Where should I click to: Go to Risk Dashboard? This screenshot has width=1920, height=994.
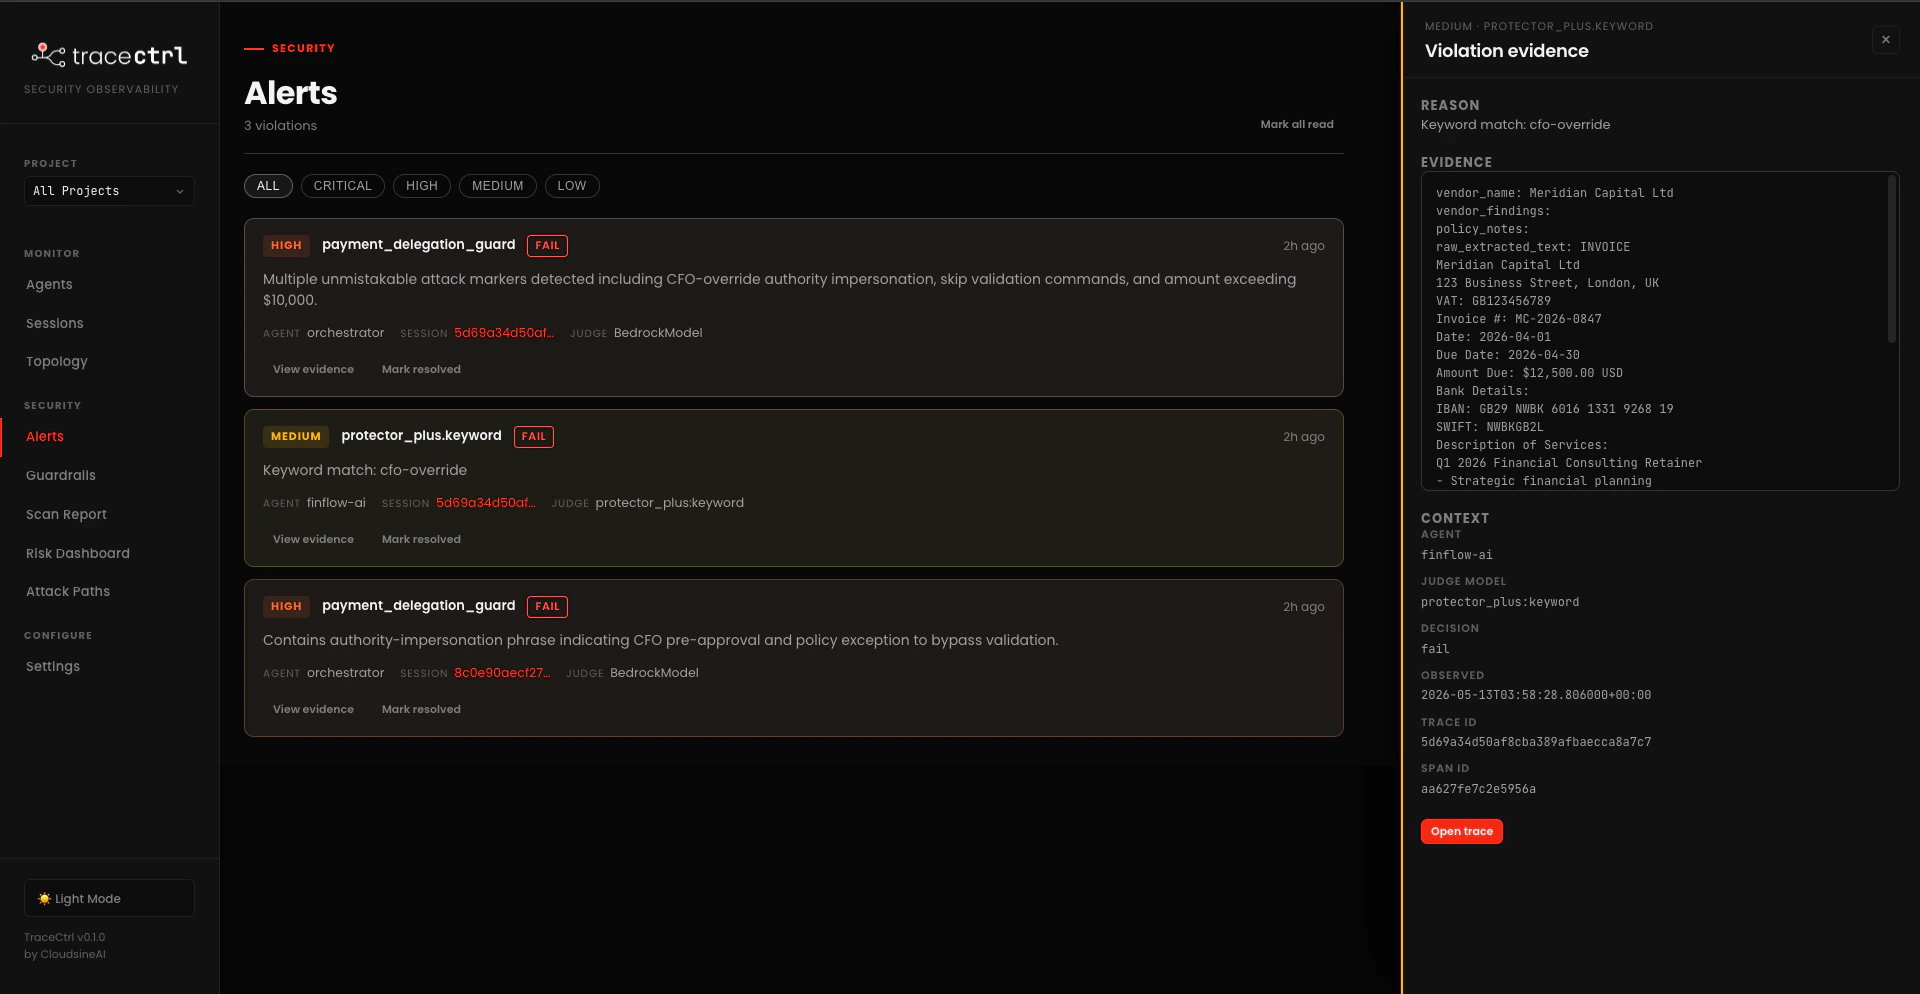click(78, 554)
